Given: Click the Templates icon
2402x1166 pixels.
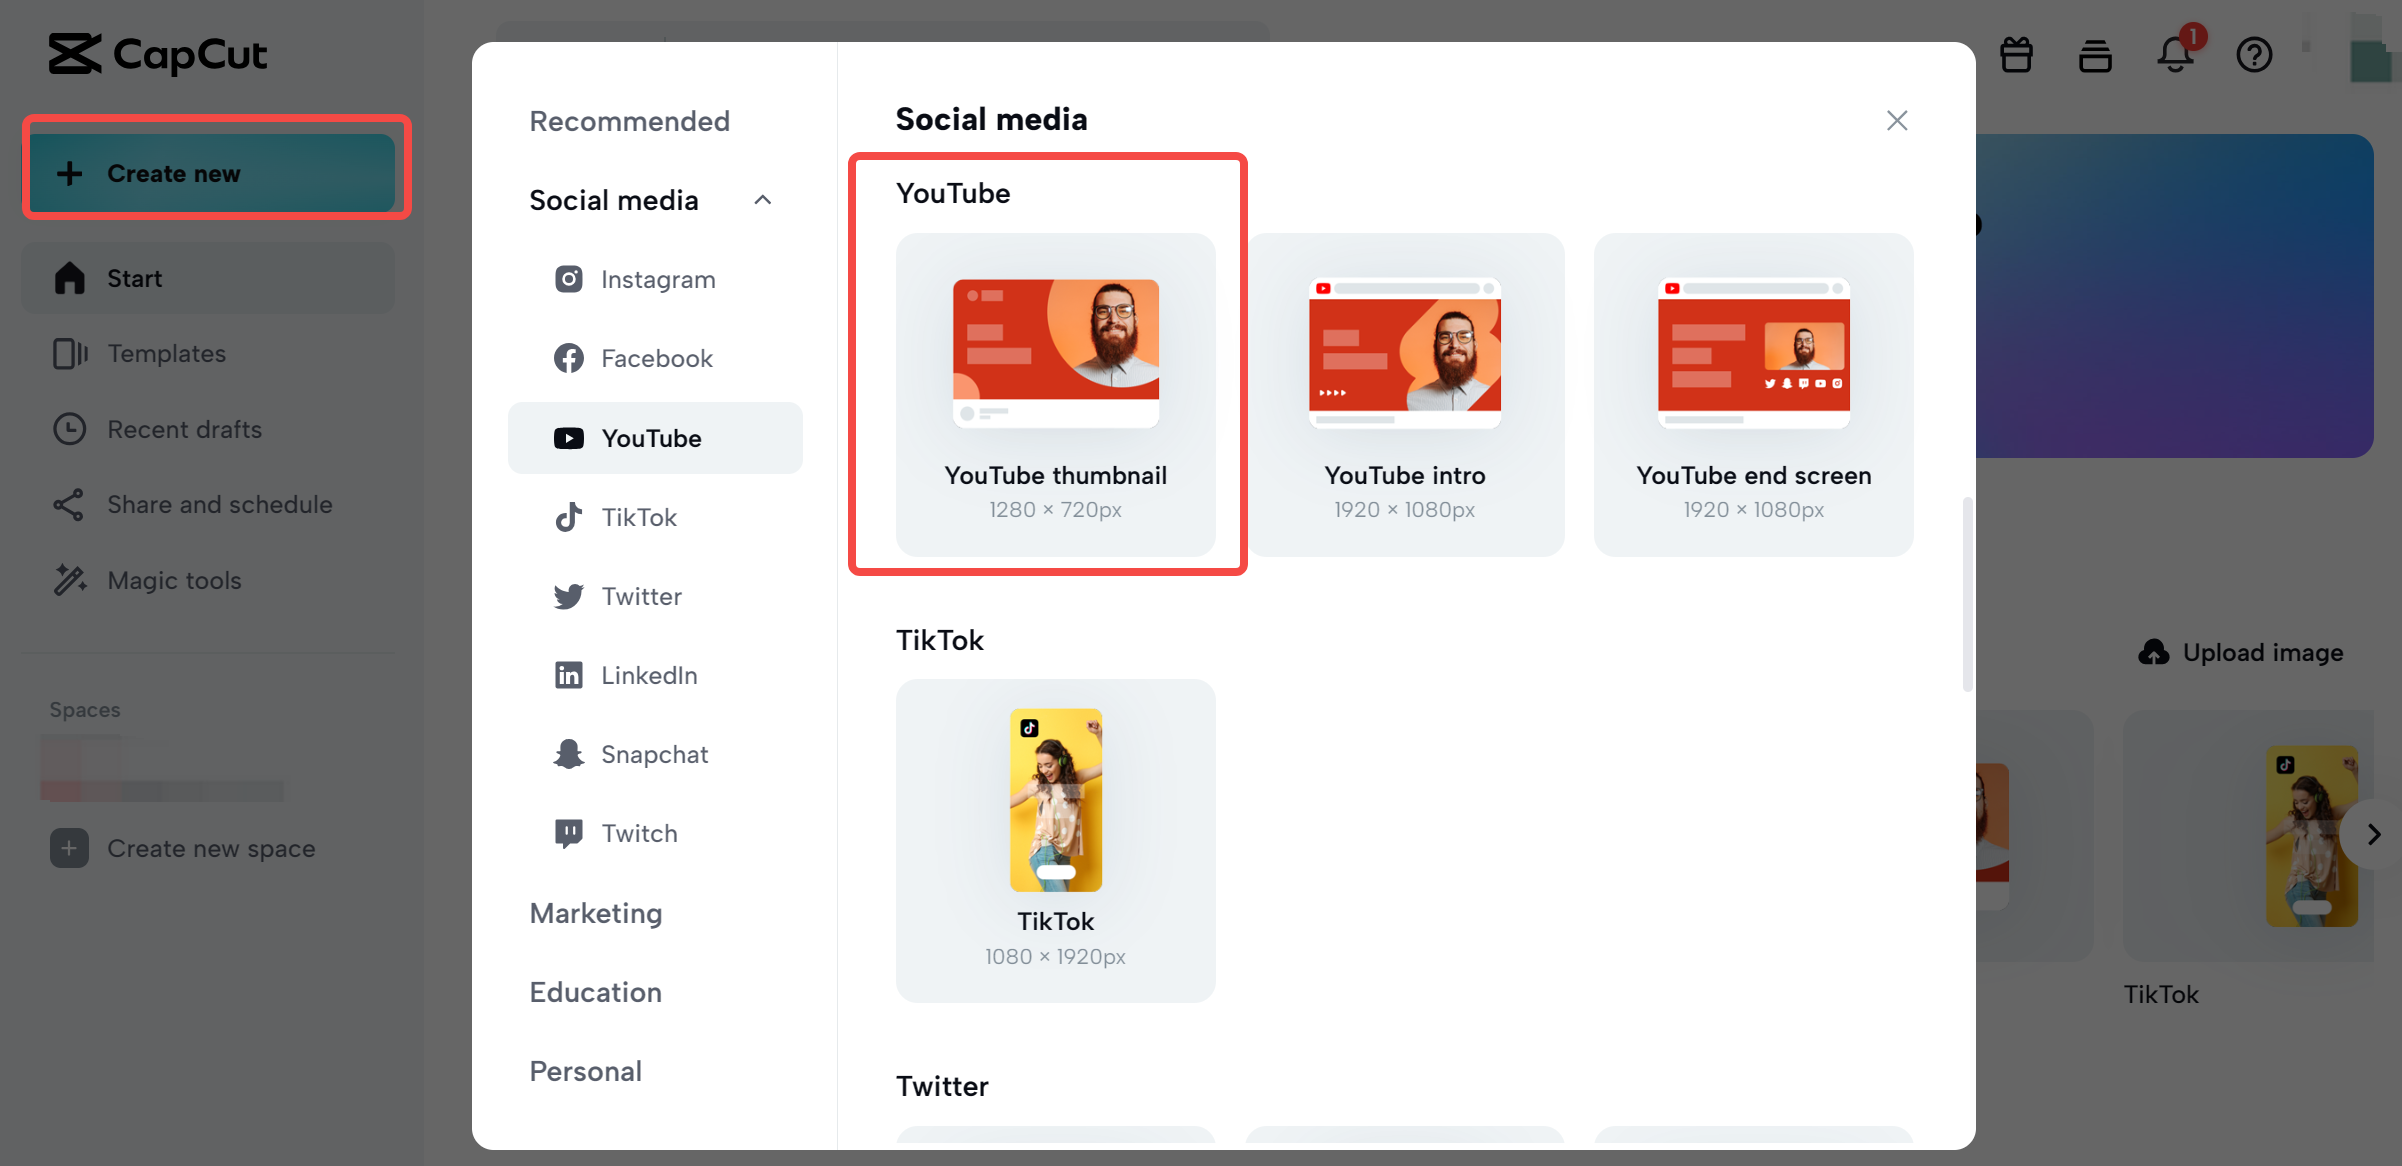Looking at the screenshot, I should coord(70,353).
